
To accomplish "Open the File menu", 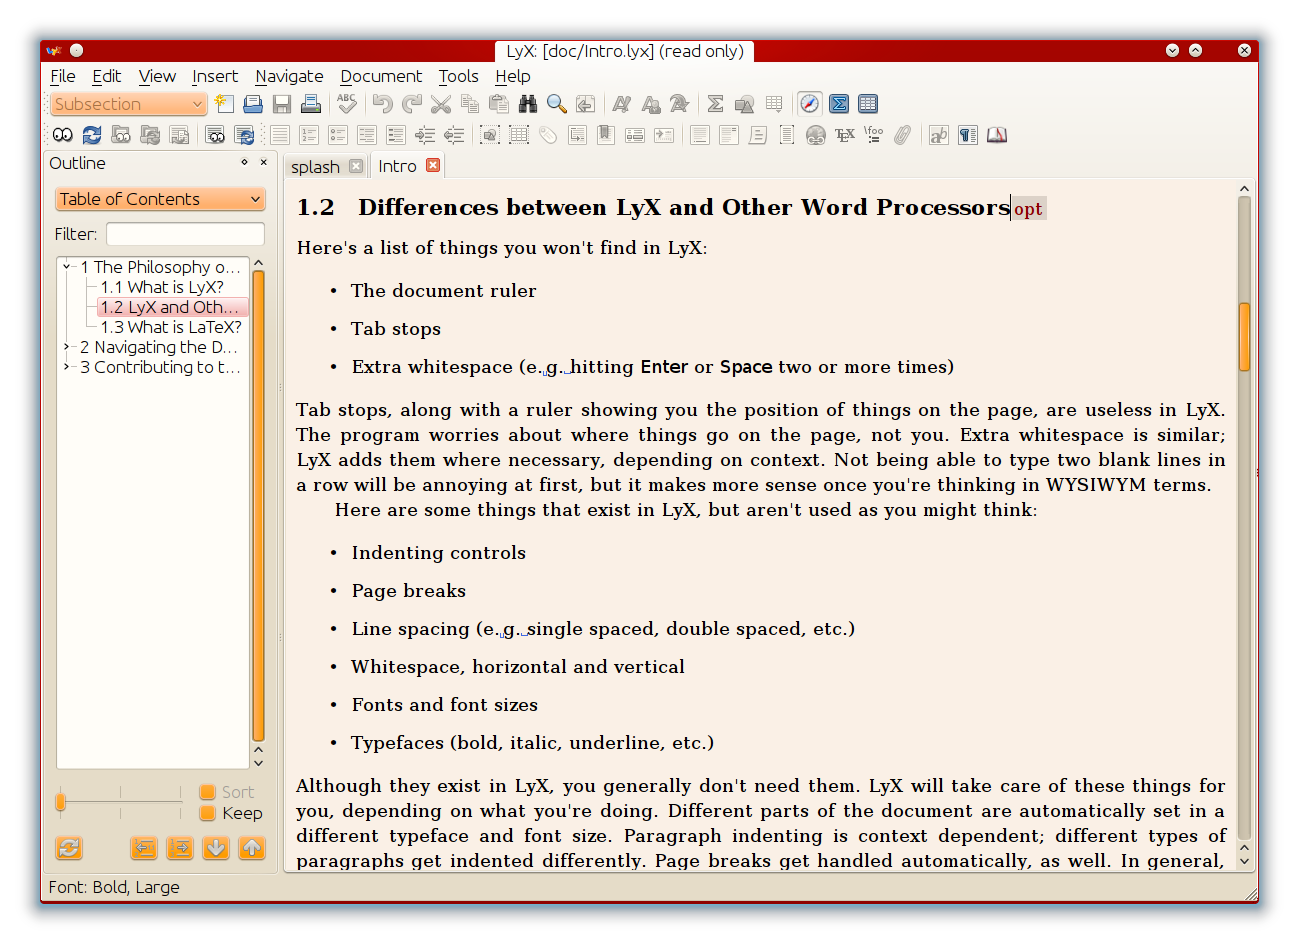I will (63, 76).
